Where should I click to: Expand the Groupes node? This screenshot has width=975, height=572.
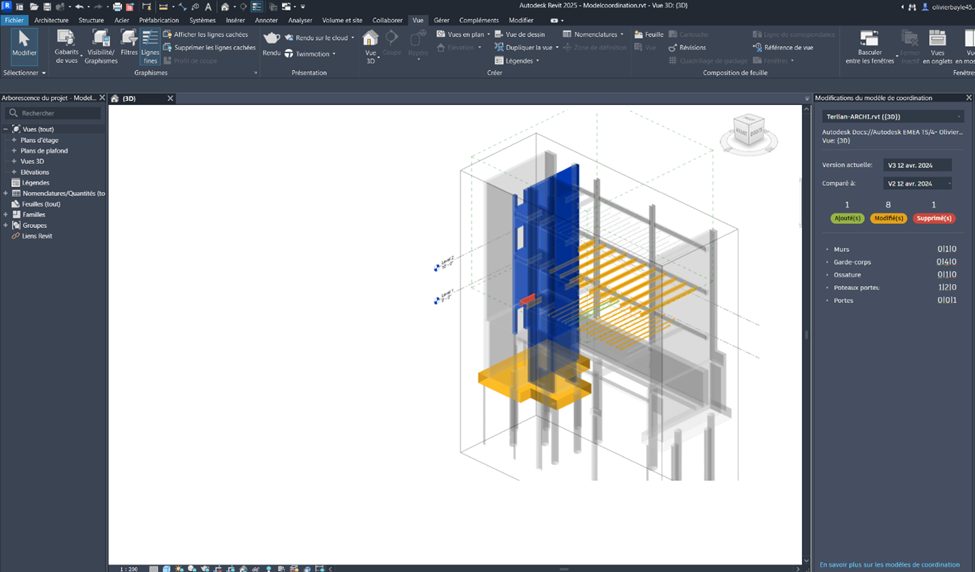pos(6,225)
